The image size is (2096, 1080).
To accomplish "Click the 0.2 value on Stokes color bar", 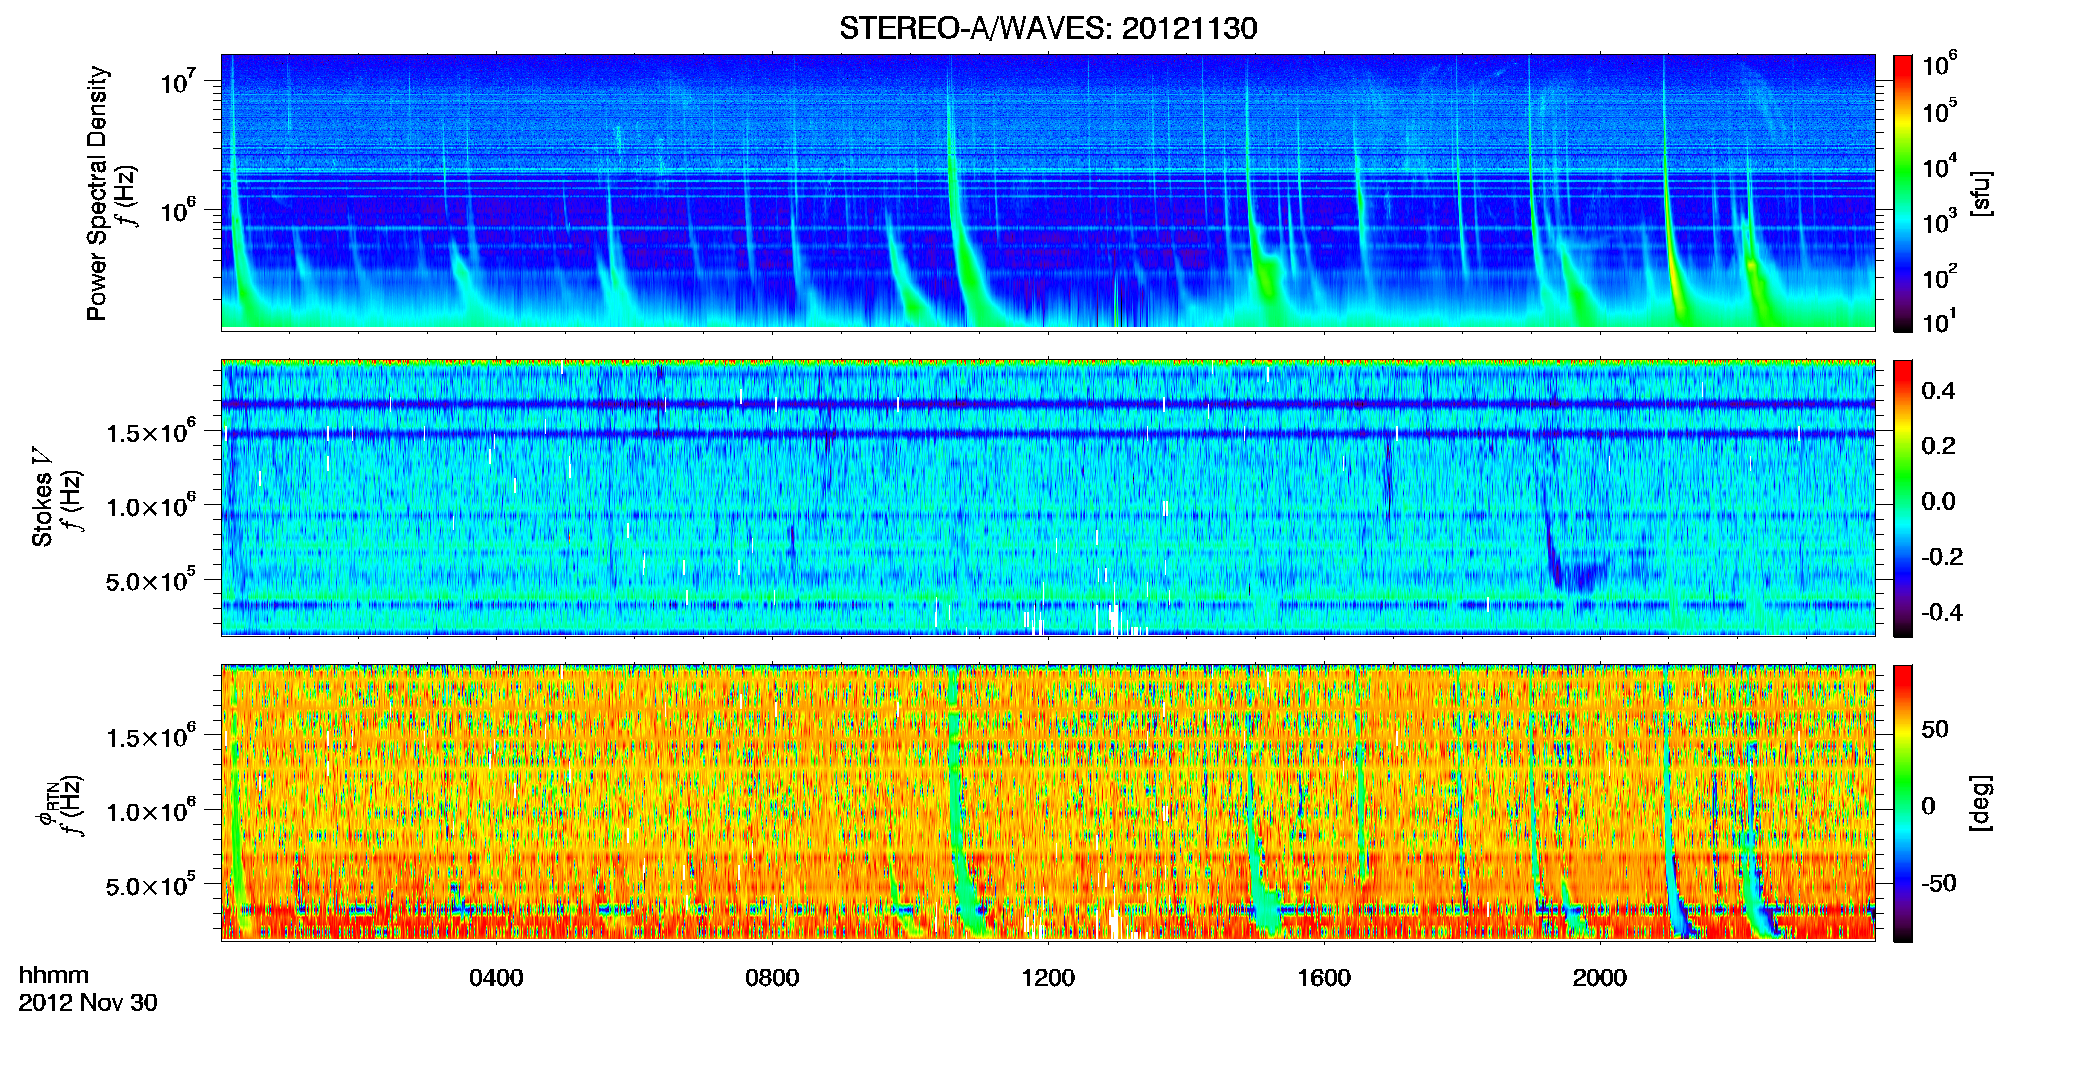I will click(x=1938, y=446).
